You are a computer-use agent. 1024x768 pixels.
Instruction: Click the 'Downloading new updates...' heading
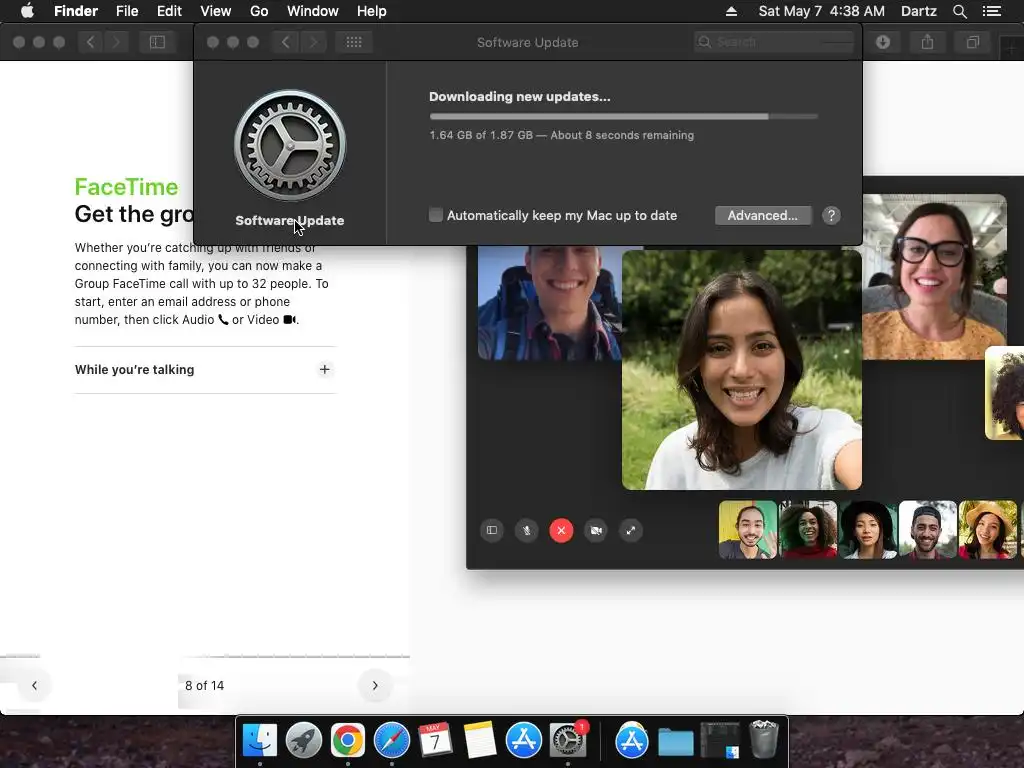pos(520,97)
